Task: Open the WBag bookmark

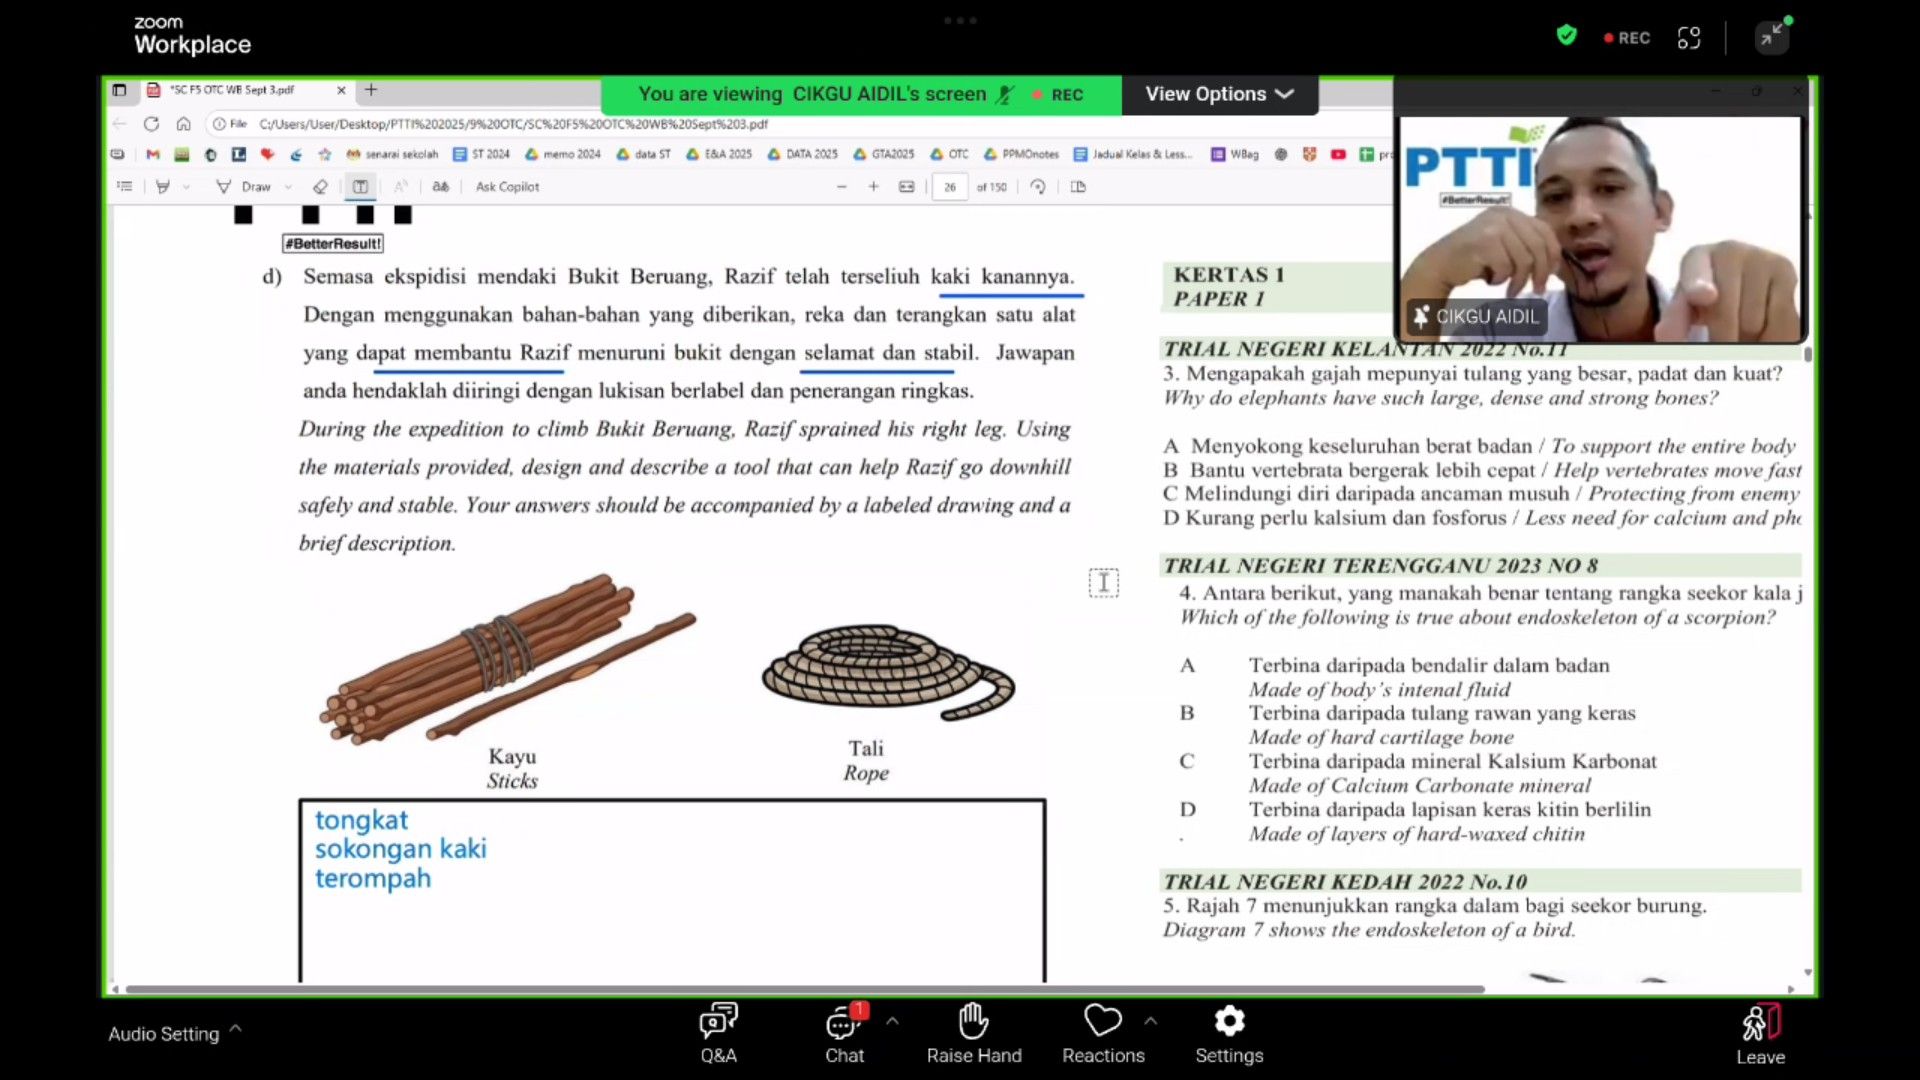Action: pos(1235,154)
